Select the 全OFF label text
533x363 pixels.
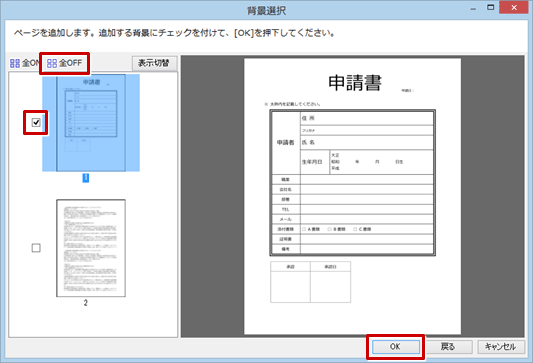71,63
